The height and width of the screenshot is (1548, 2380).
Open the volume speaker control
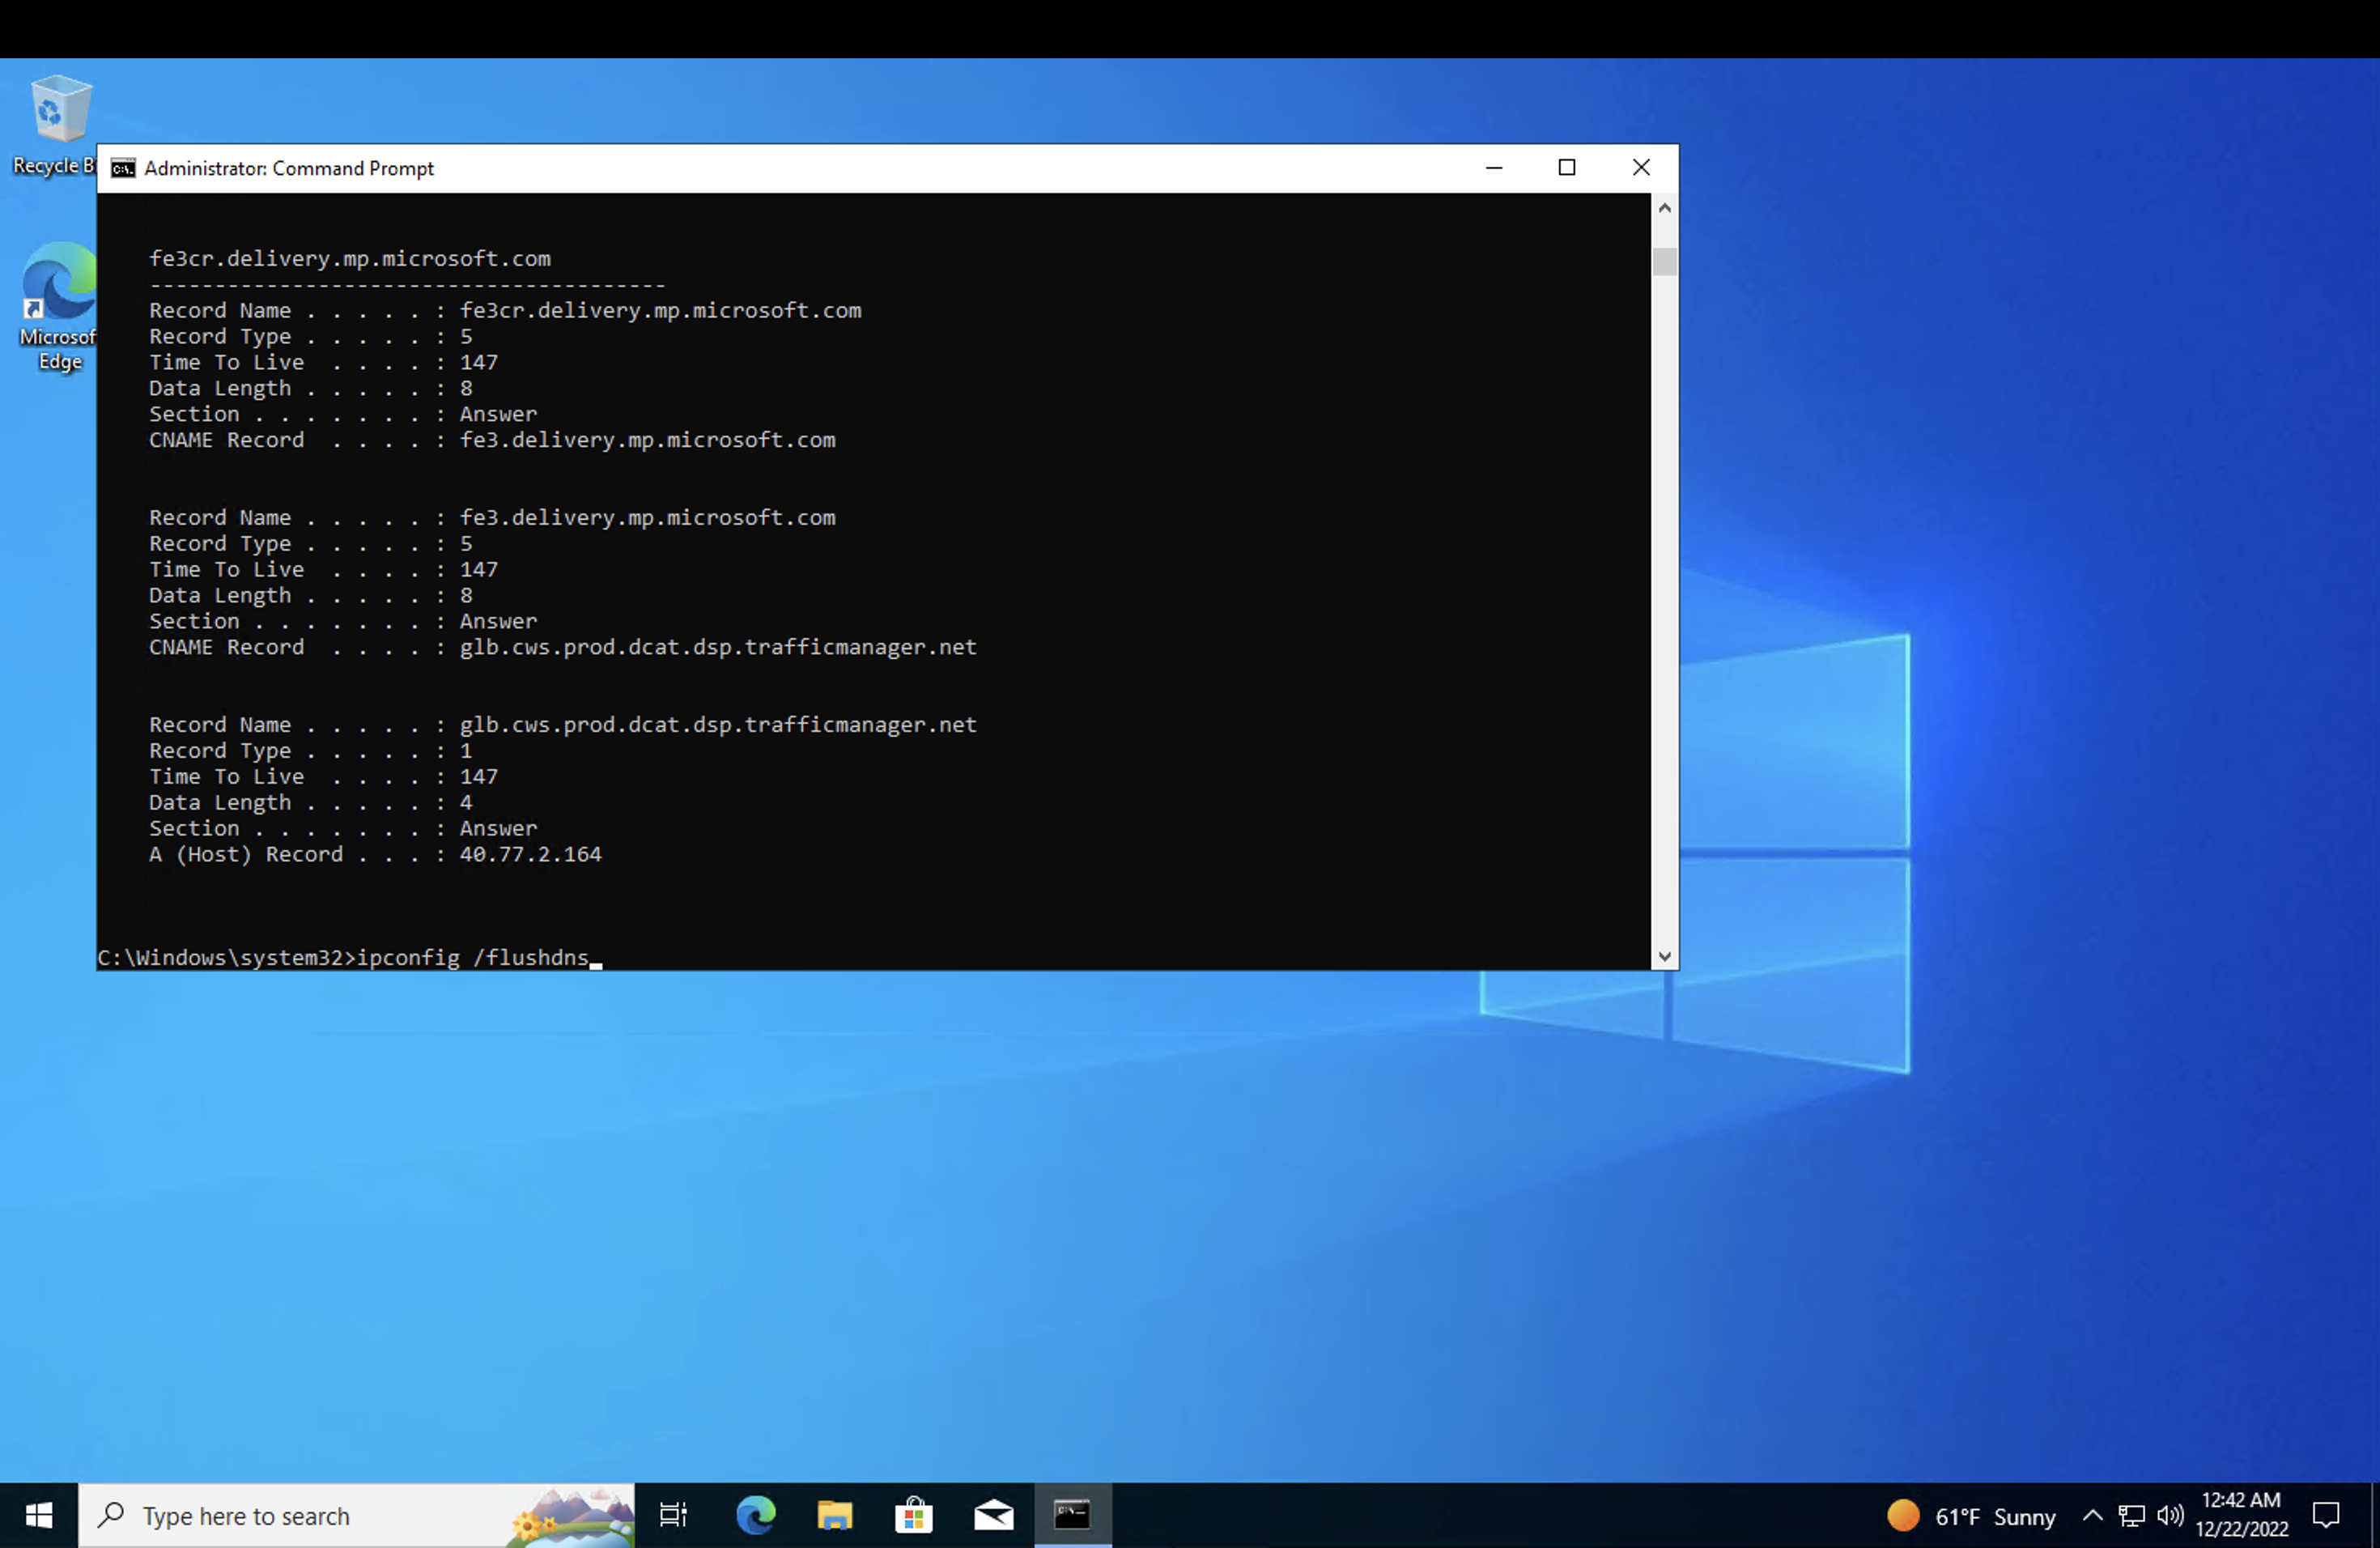pos(2169,1516)
